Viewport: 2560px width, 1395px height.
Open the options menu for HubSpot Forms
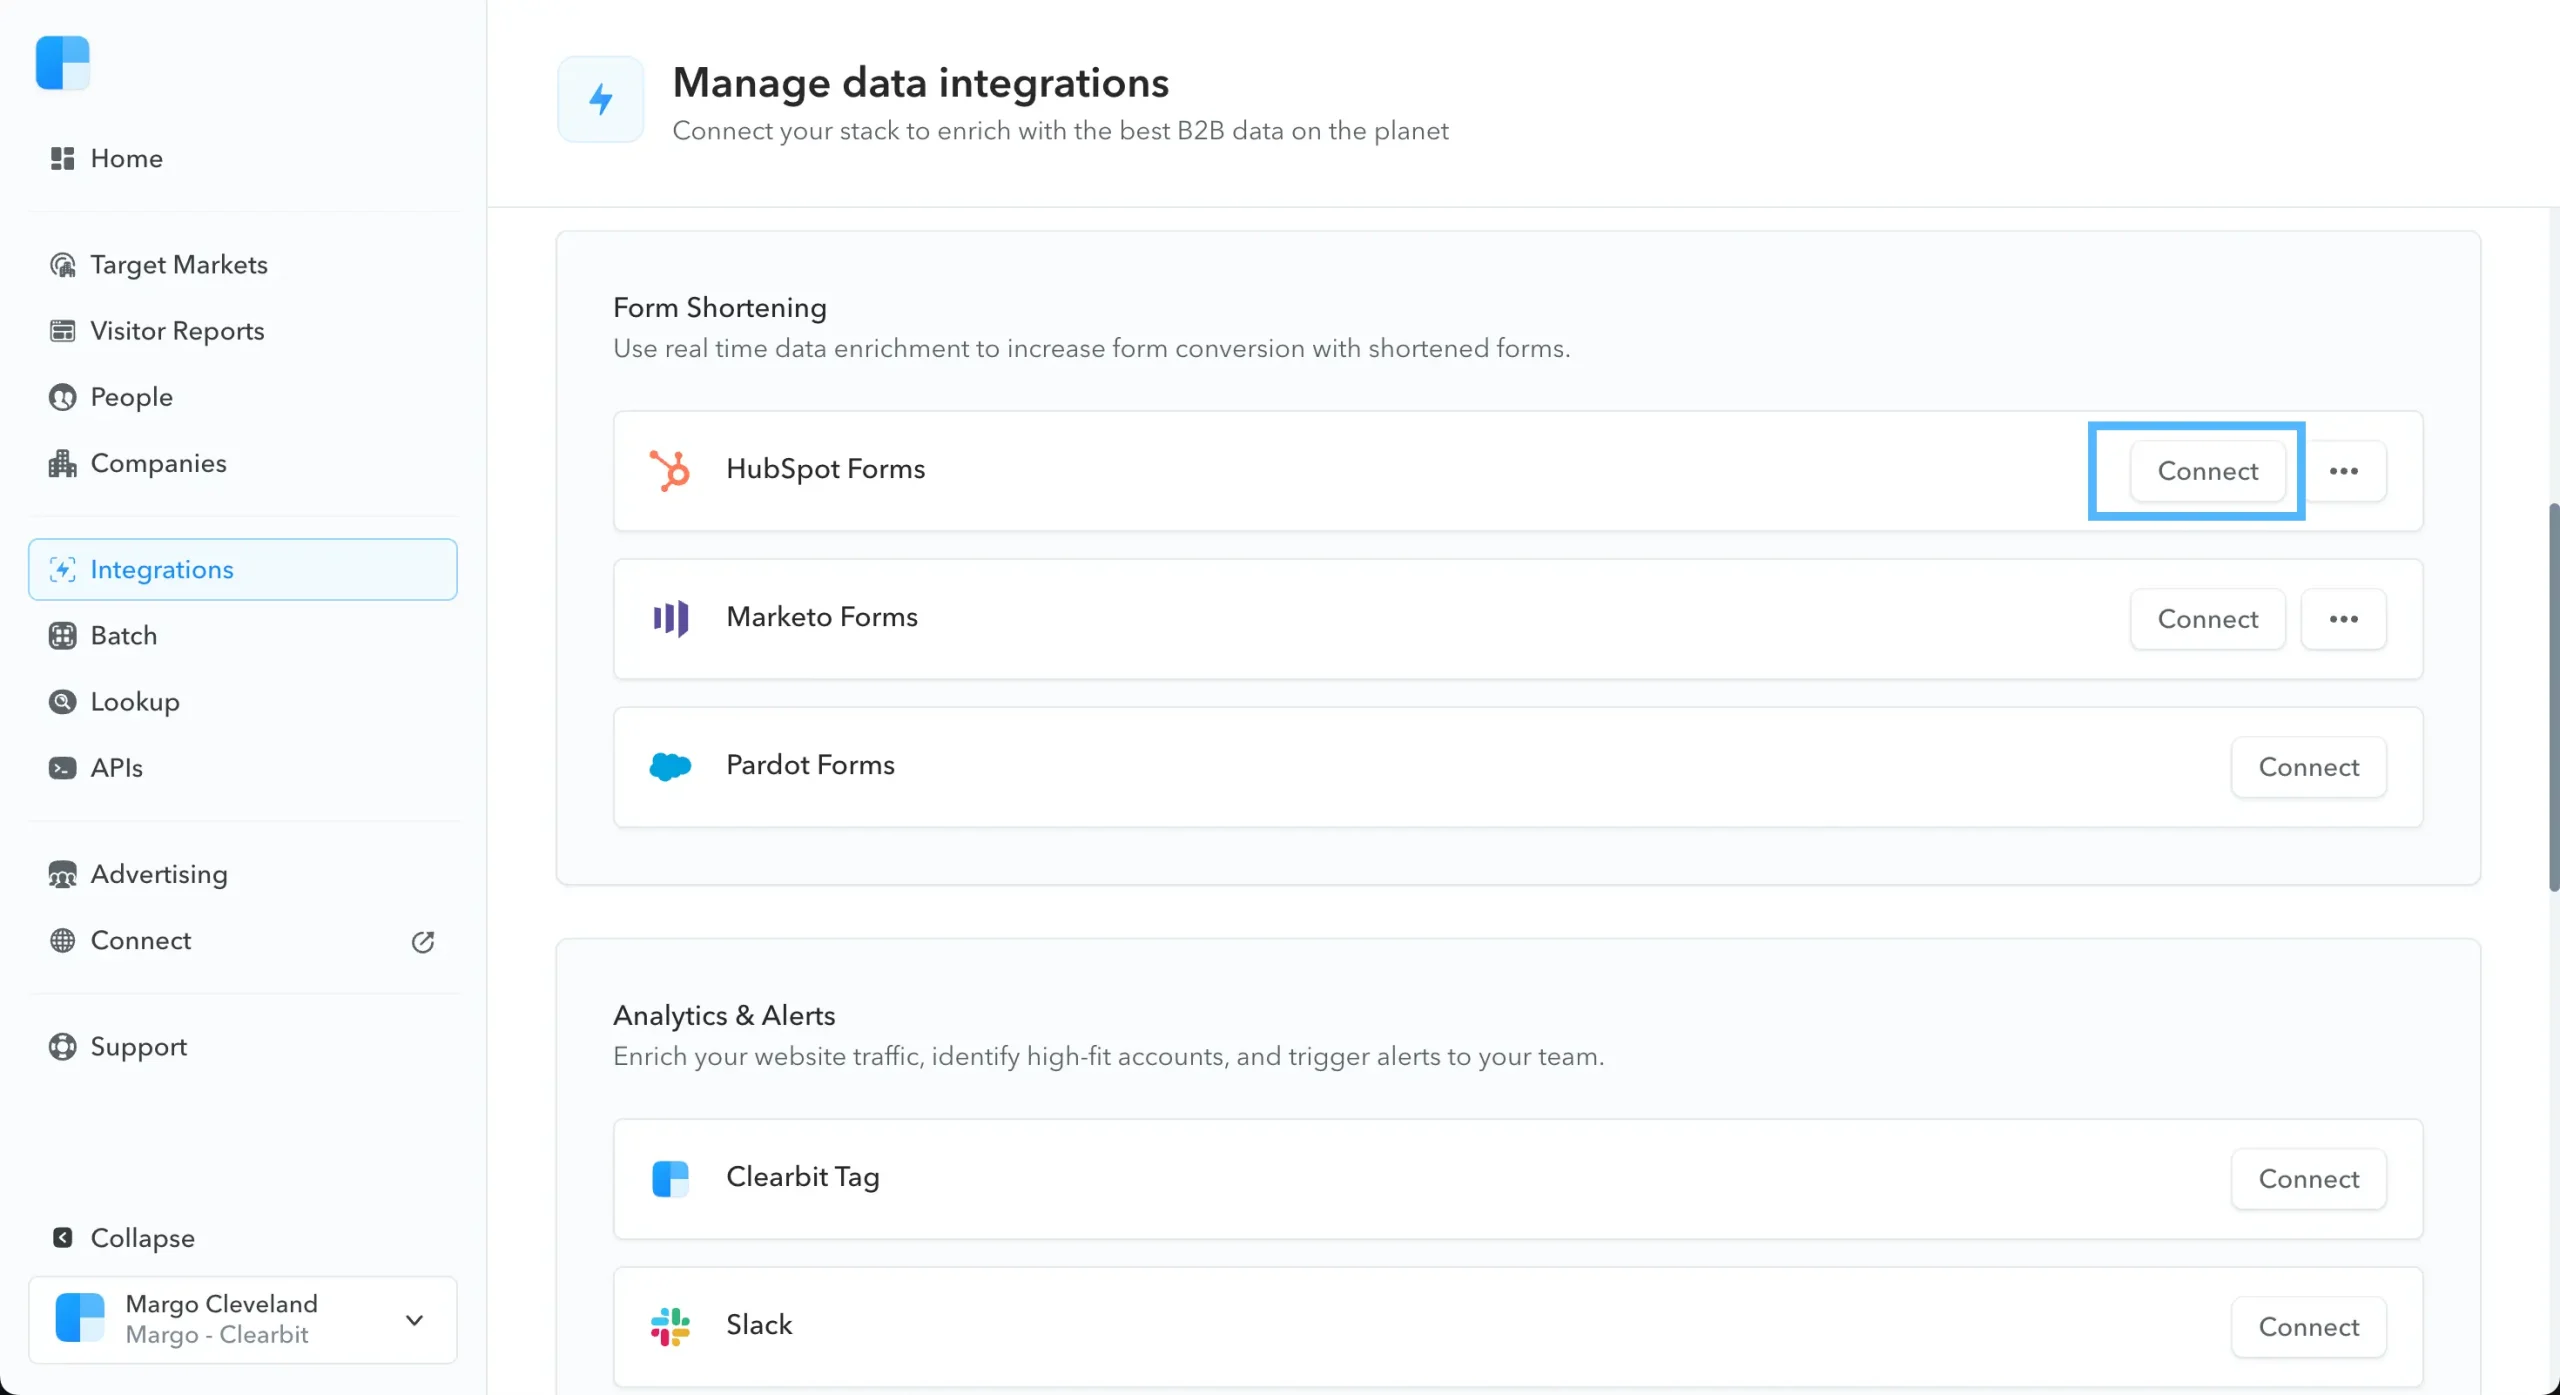point(2345,470)
